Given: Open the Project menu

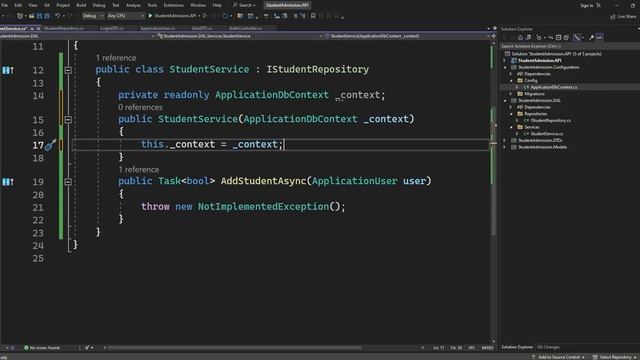Looking at the screenshot, I should pos(63,5).
